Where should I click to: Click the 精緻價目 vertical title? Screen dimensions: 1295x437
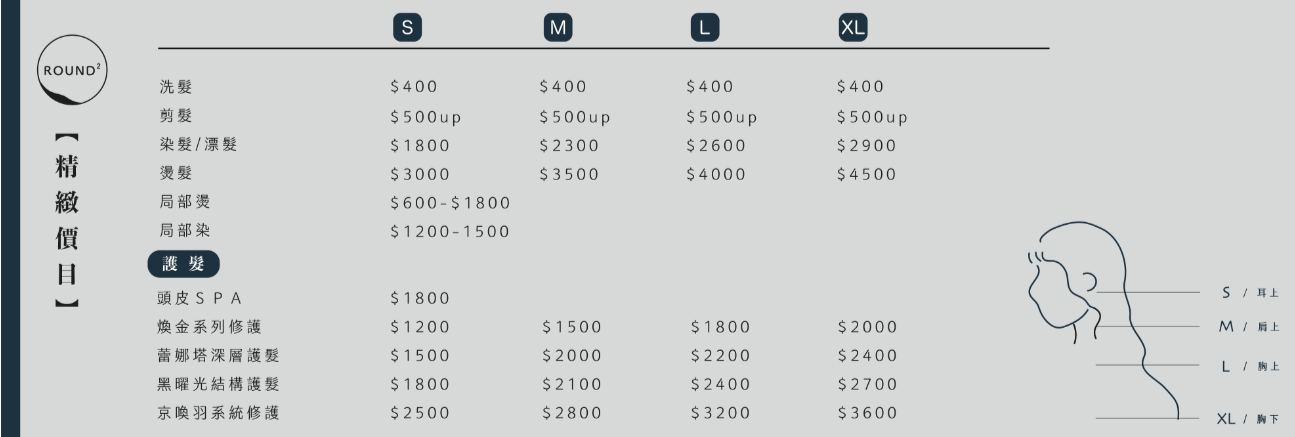point(67,219)
